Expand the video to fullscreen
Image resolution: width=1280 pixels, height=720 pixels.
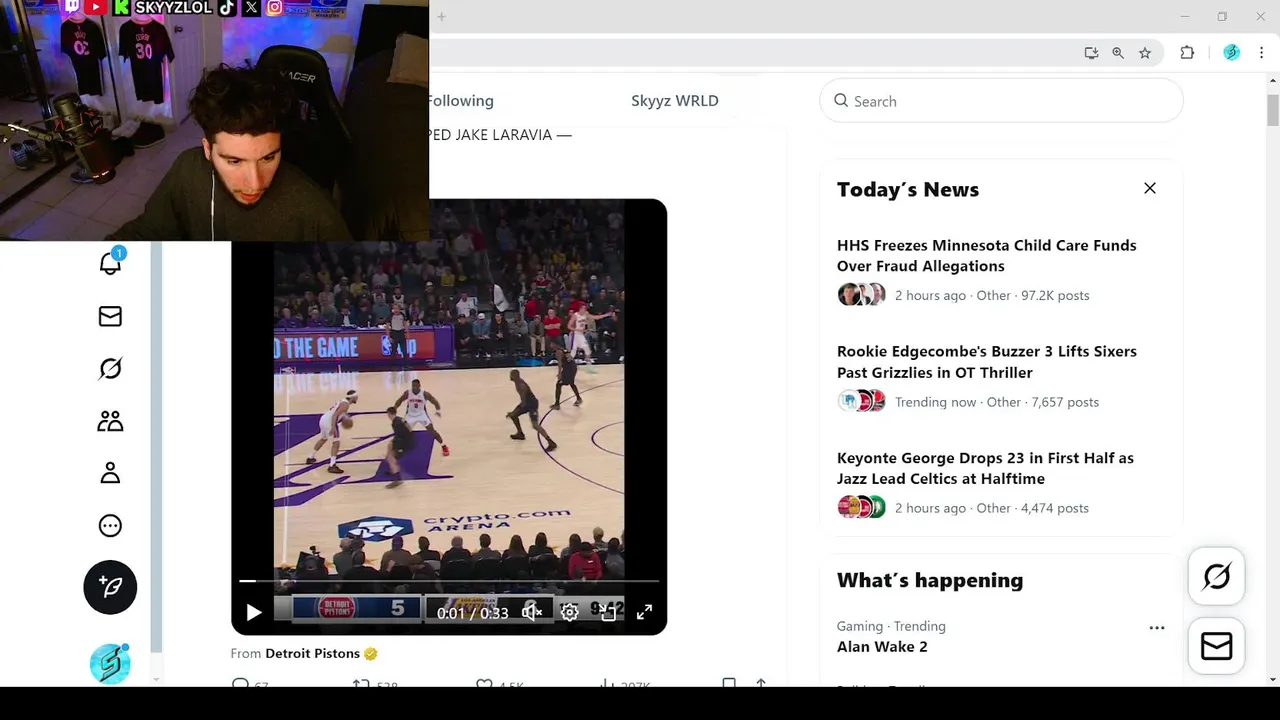[644, 612]
